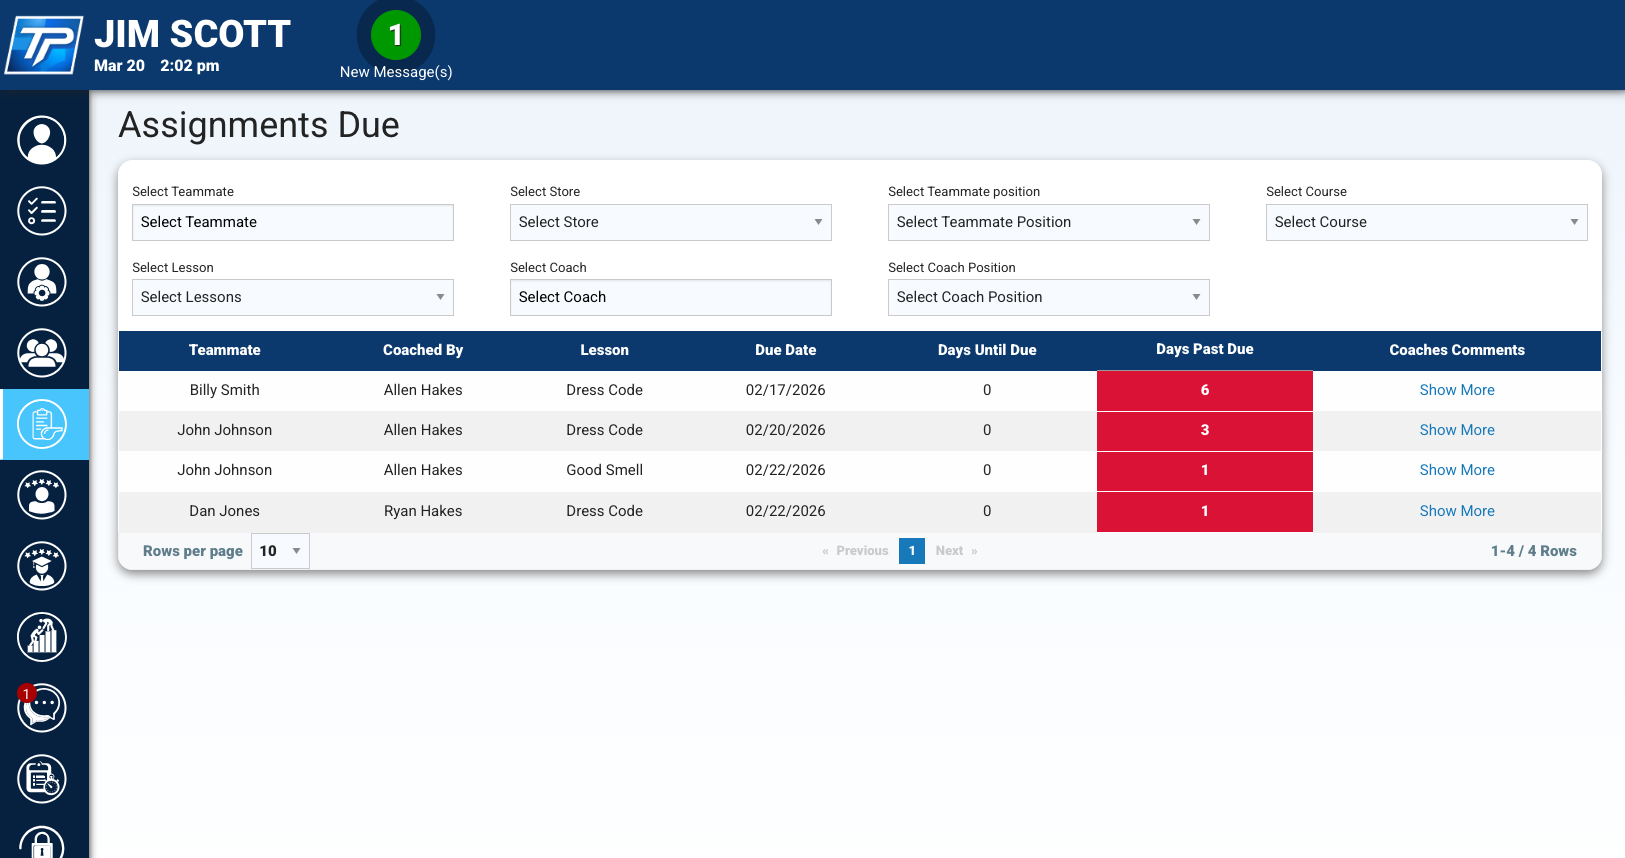Expand the Select Coach Position dropdown
This screenshot has height=858, width=1625.
(1049, 297)
